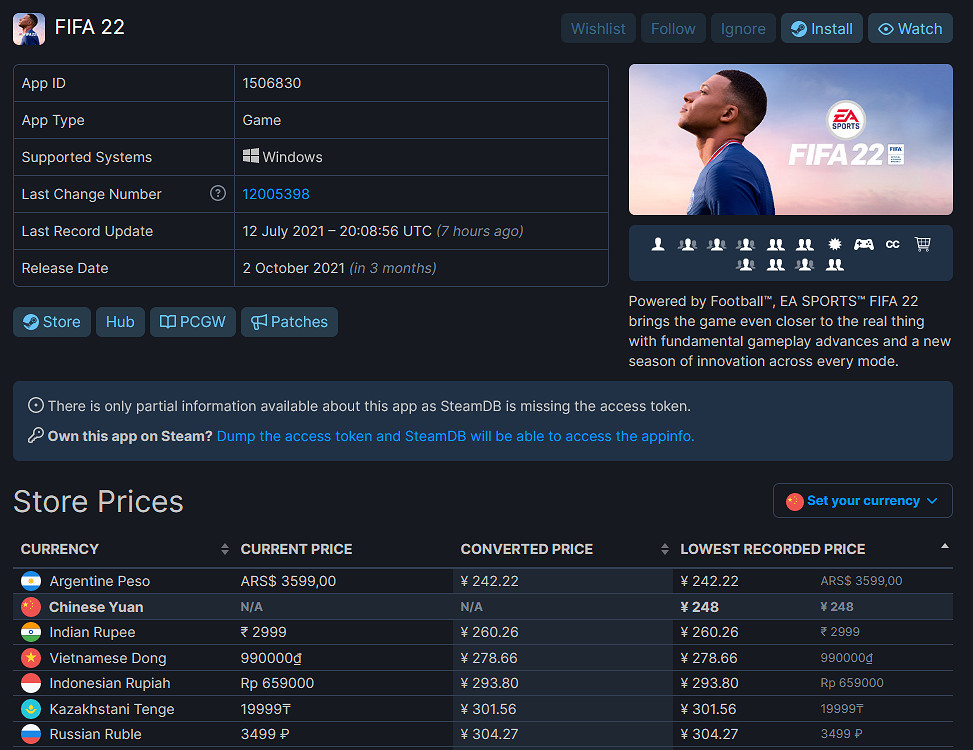
Task: Open the Set your currency dropdown
Action: pyautogui.click(x=862, y=500)
